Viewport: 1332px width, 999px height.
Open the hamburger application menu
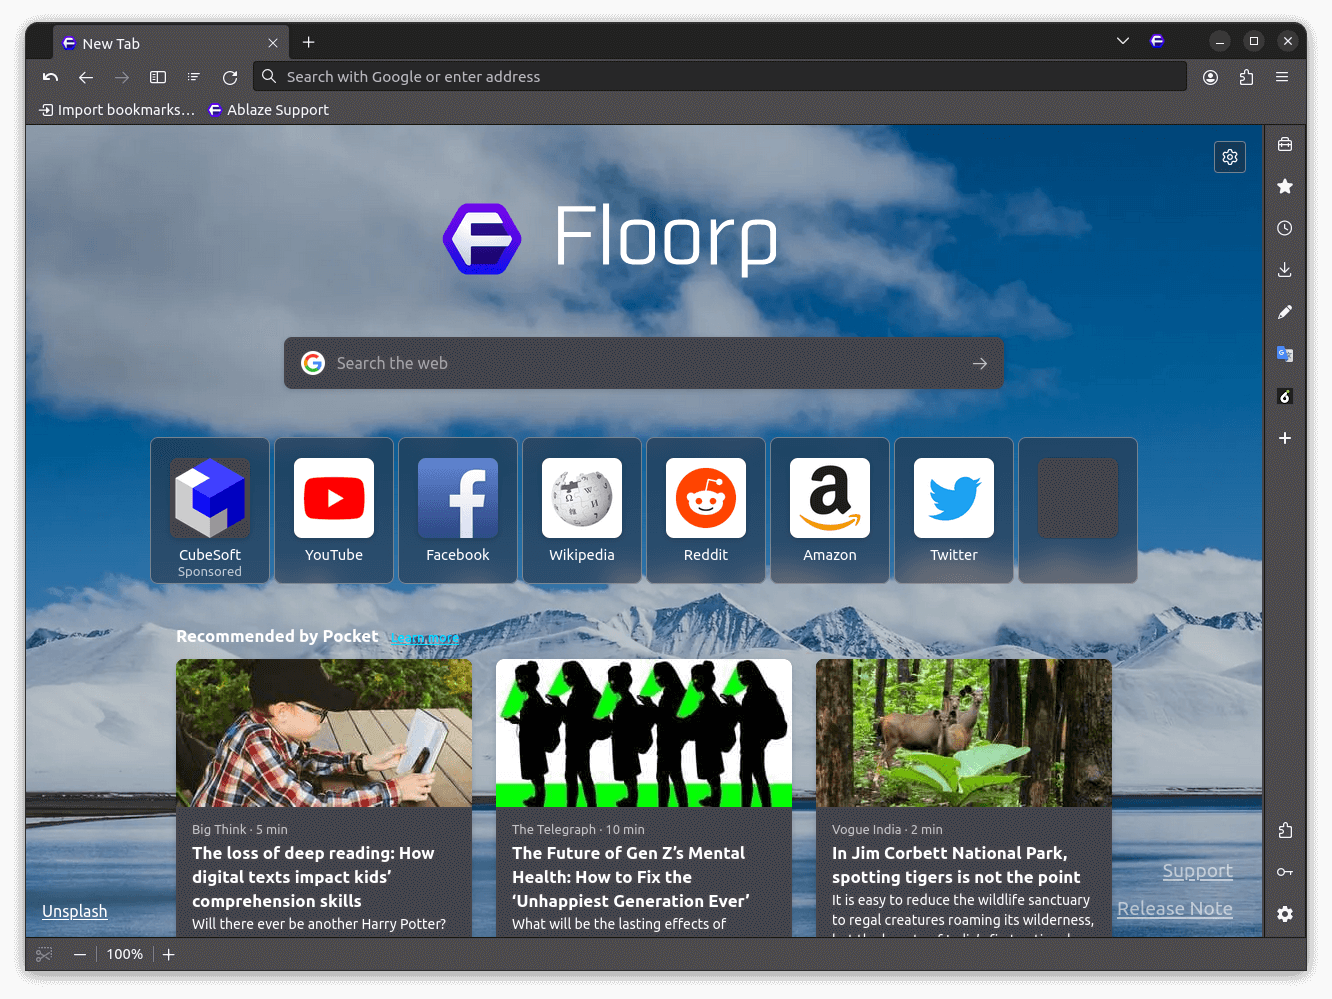[x=1283, y=76]
